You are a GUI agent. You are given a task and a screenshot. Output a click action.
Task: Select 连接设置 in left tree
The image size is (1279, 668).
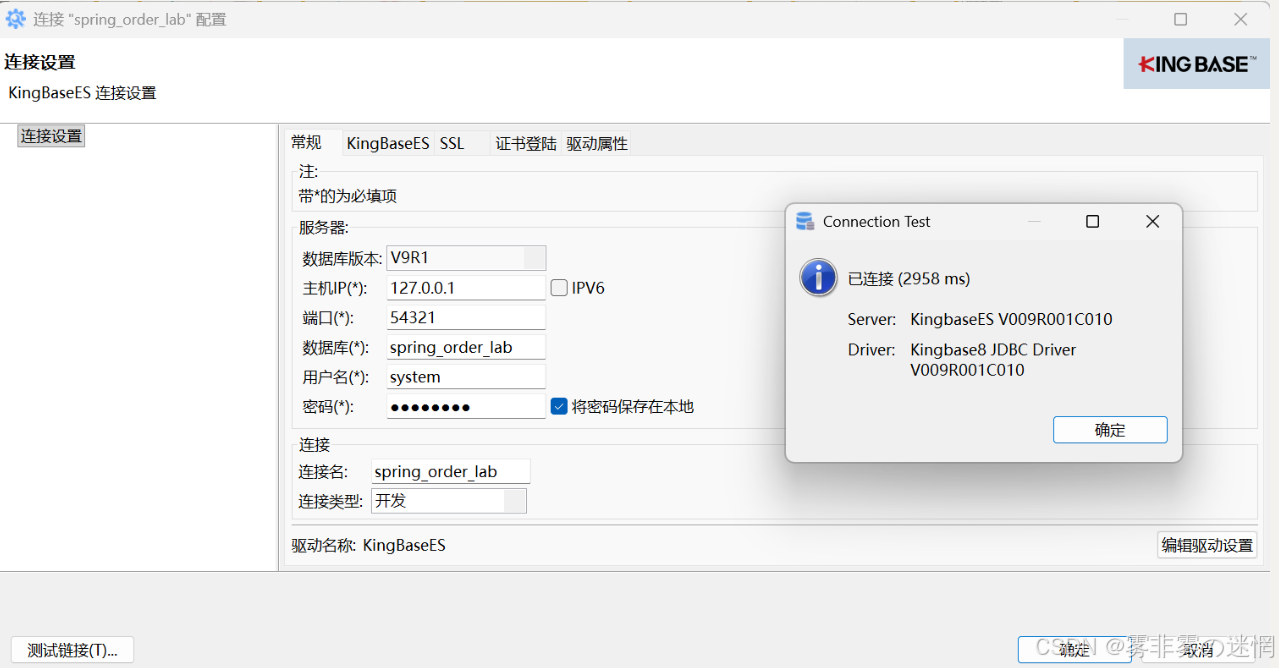click(x=52, y=136)
